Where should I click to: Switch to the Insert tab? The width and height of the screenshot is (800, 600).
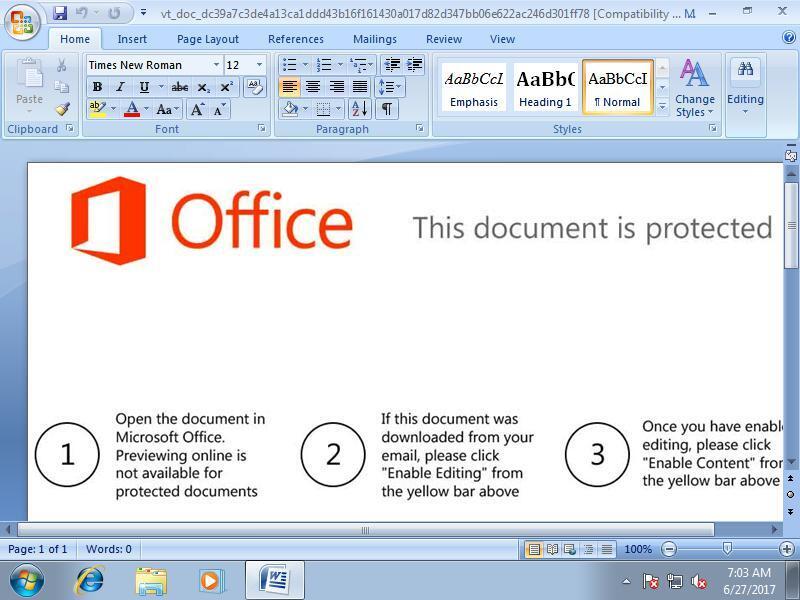click(x=132, y=39)
